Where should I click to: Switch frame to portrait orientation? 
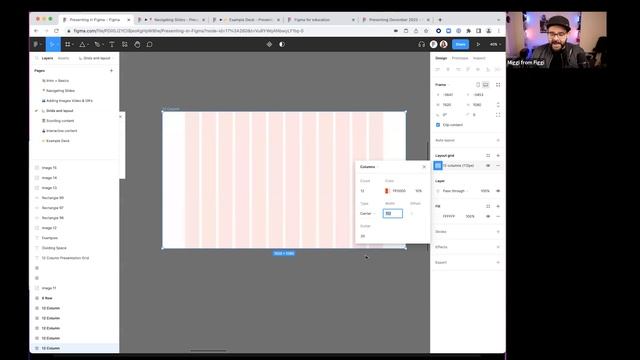pos(478,84)
